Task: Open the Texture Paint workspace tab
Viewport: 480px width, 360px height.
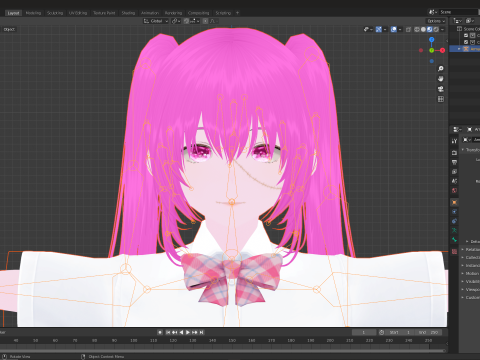Action: point(104,13)
